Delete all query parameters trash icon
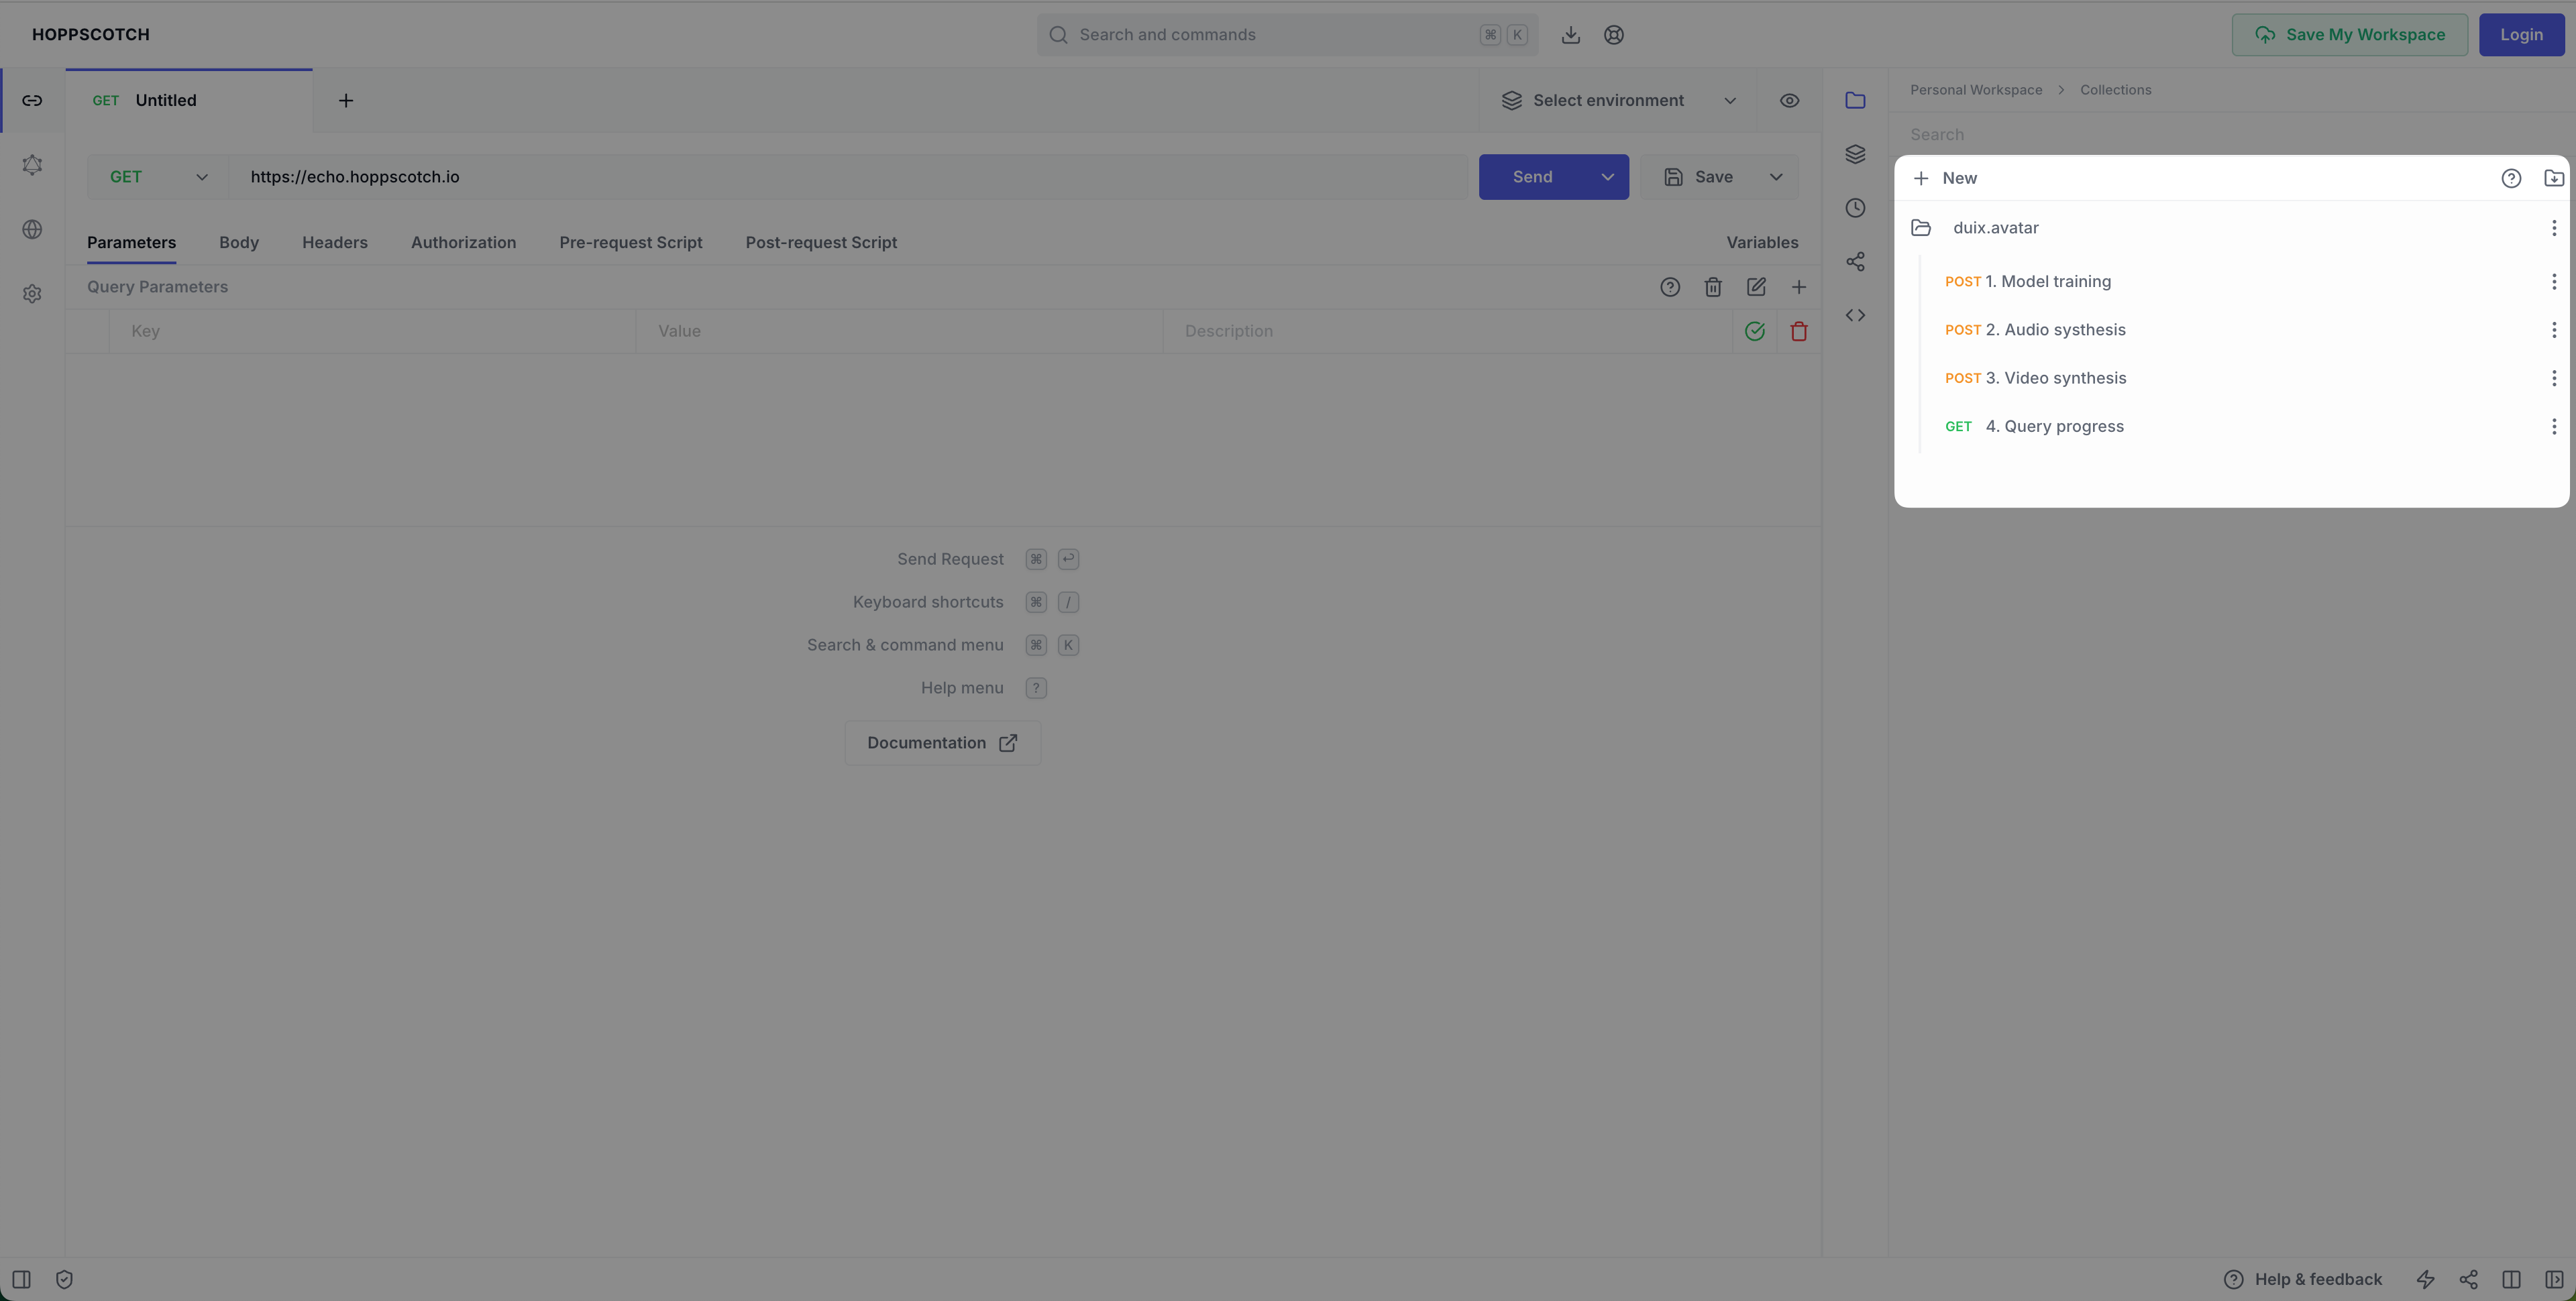This screenshot has height=1301, width=2576. point(1712,287)
